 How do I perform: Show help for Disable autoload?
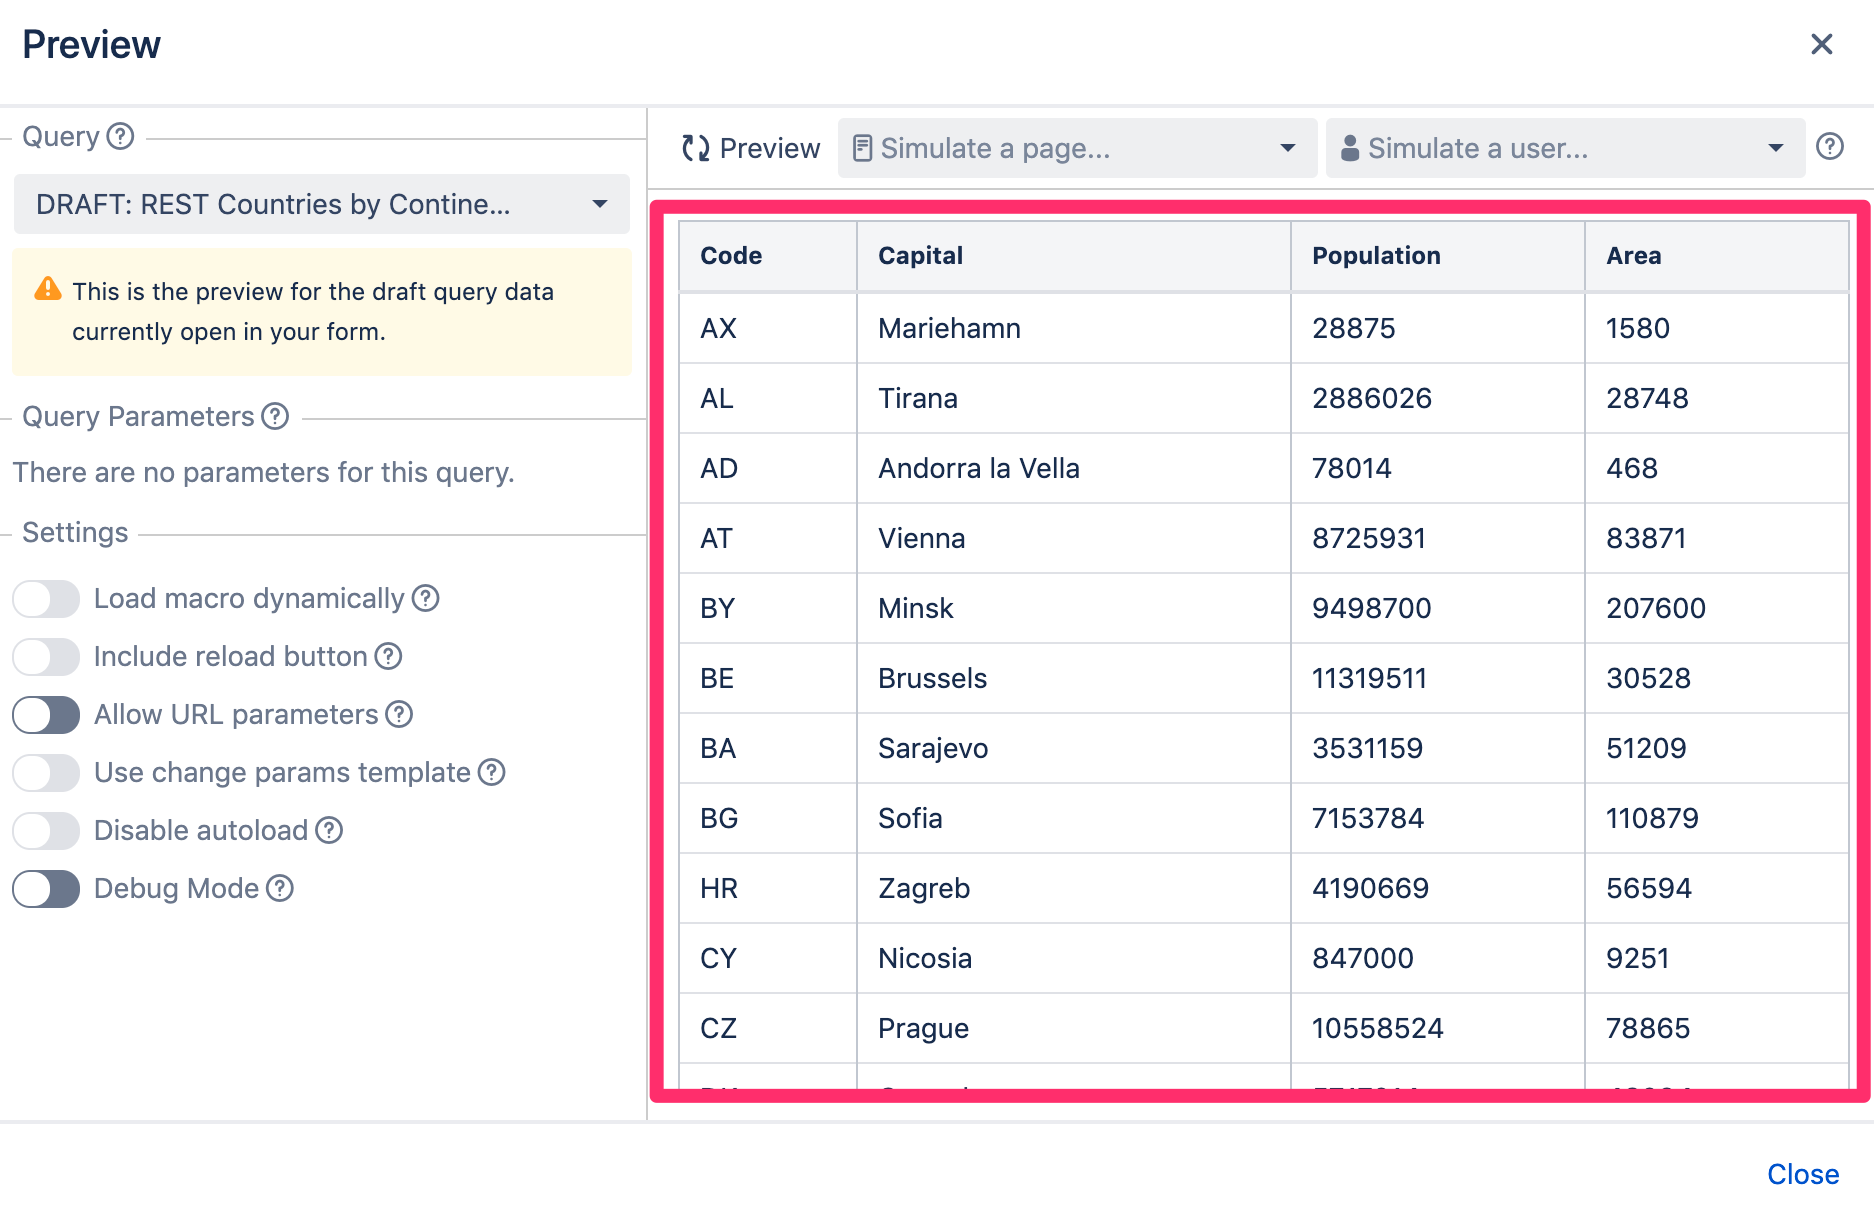[x=329, y=830]
